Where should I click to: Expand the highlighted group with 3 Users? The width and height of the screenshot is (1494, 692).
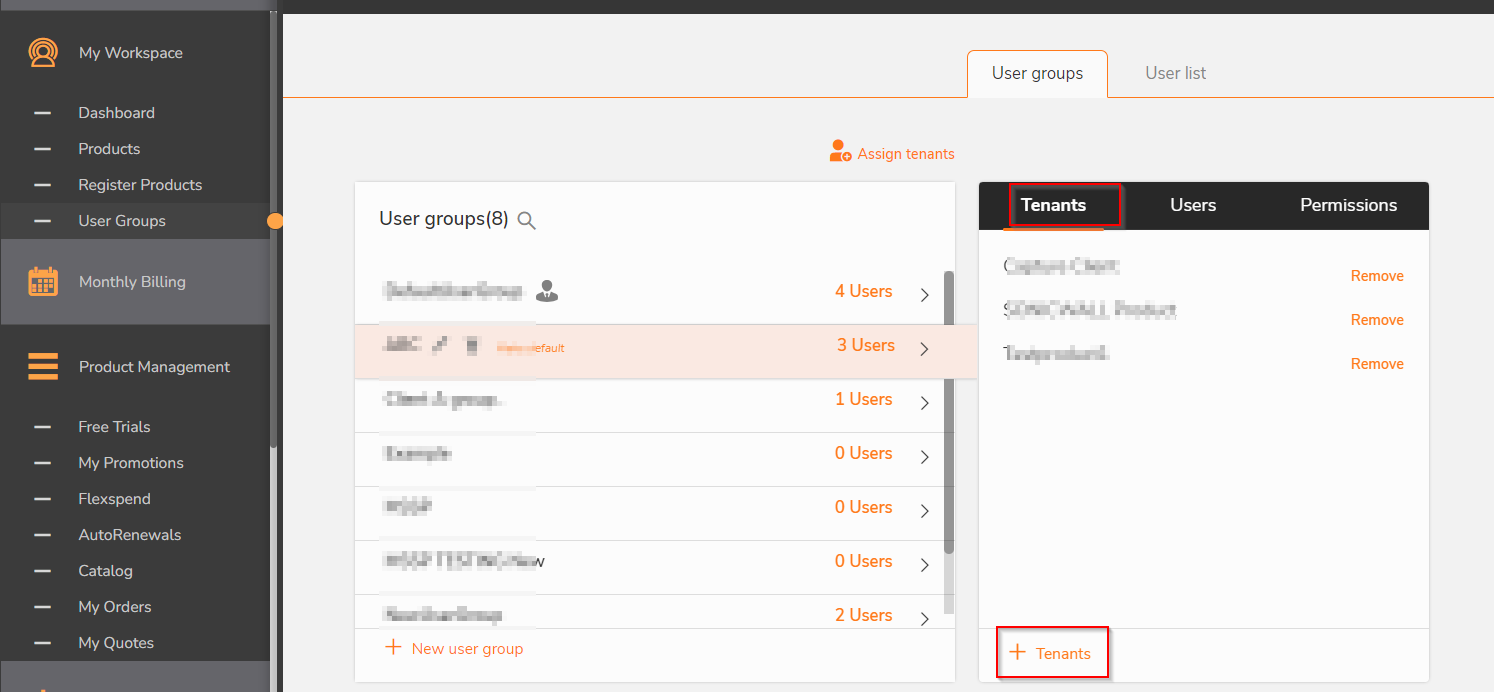[x=924, y=349]
